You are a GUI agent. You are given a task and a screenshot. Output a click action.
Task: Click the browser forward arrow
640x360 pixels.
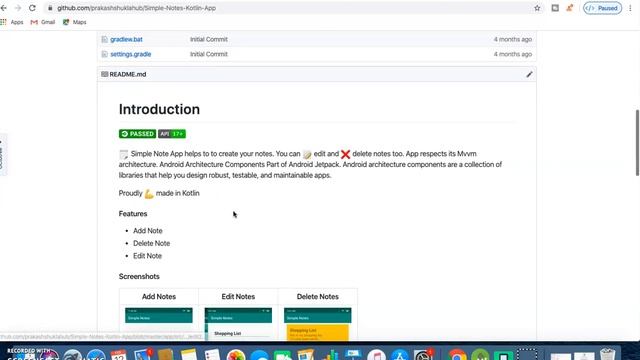click(18, 8)
